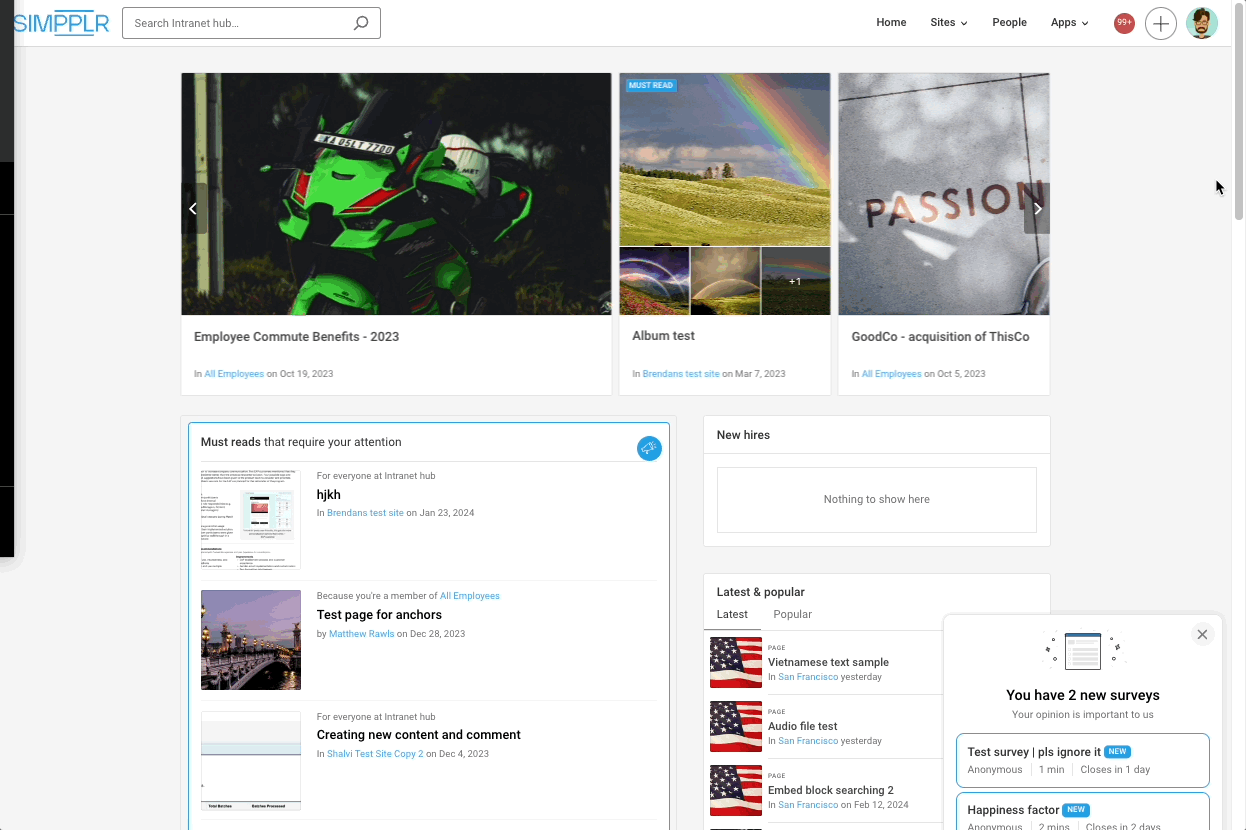Click the blue megaphone icon on Must reads
Screen dimensions: 1246x830
[x=649, y=448]
